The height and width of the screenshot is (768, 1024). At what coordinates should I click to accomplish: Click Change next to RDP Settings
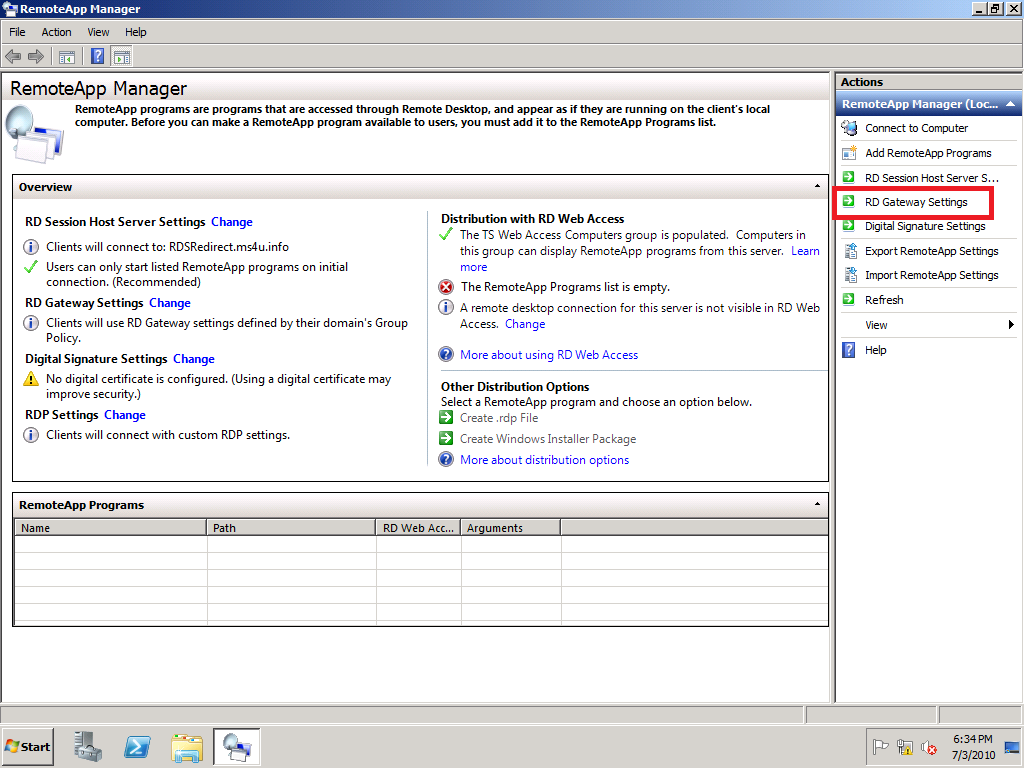click(125, 415)
